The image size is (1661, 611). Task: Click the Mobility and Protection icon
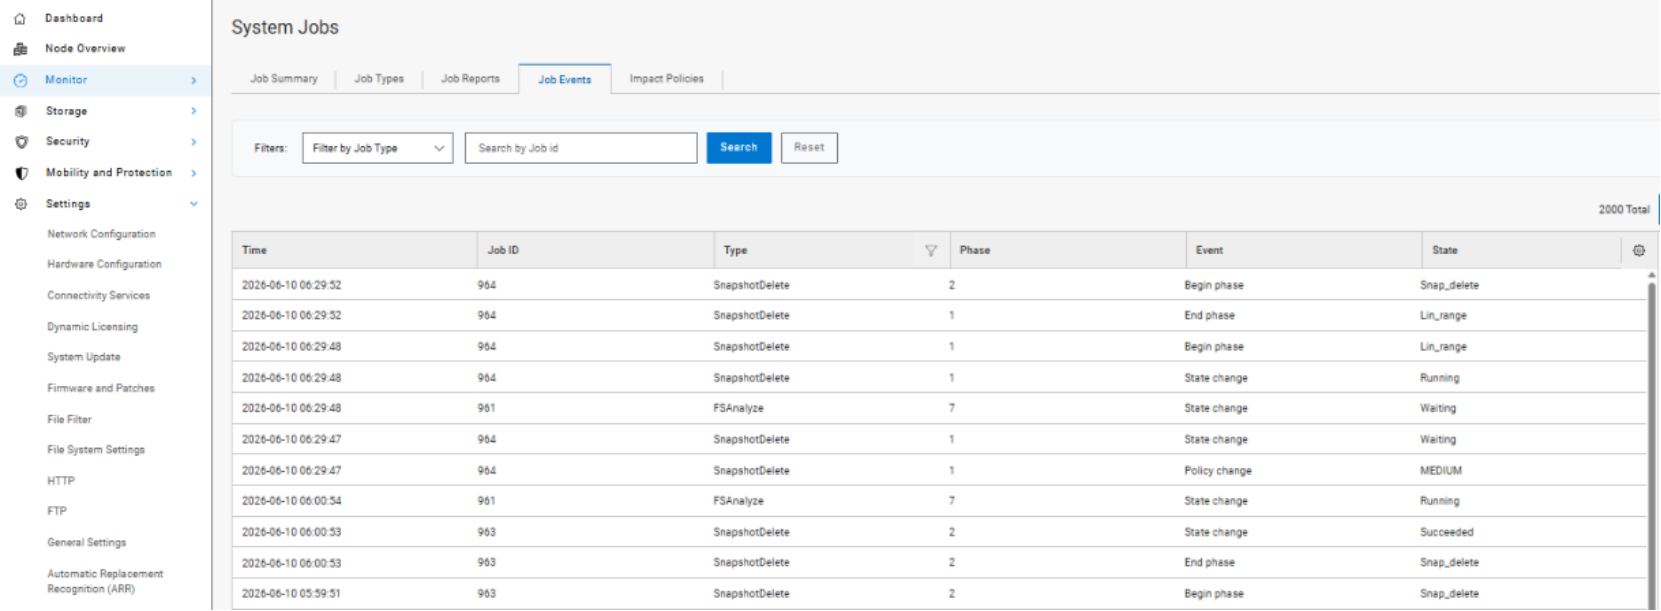(20, 173)
